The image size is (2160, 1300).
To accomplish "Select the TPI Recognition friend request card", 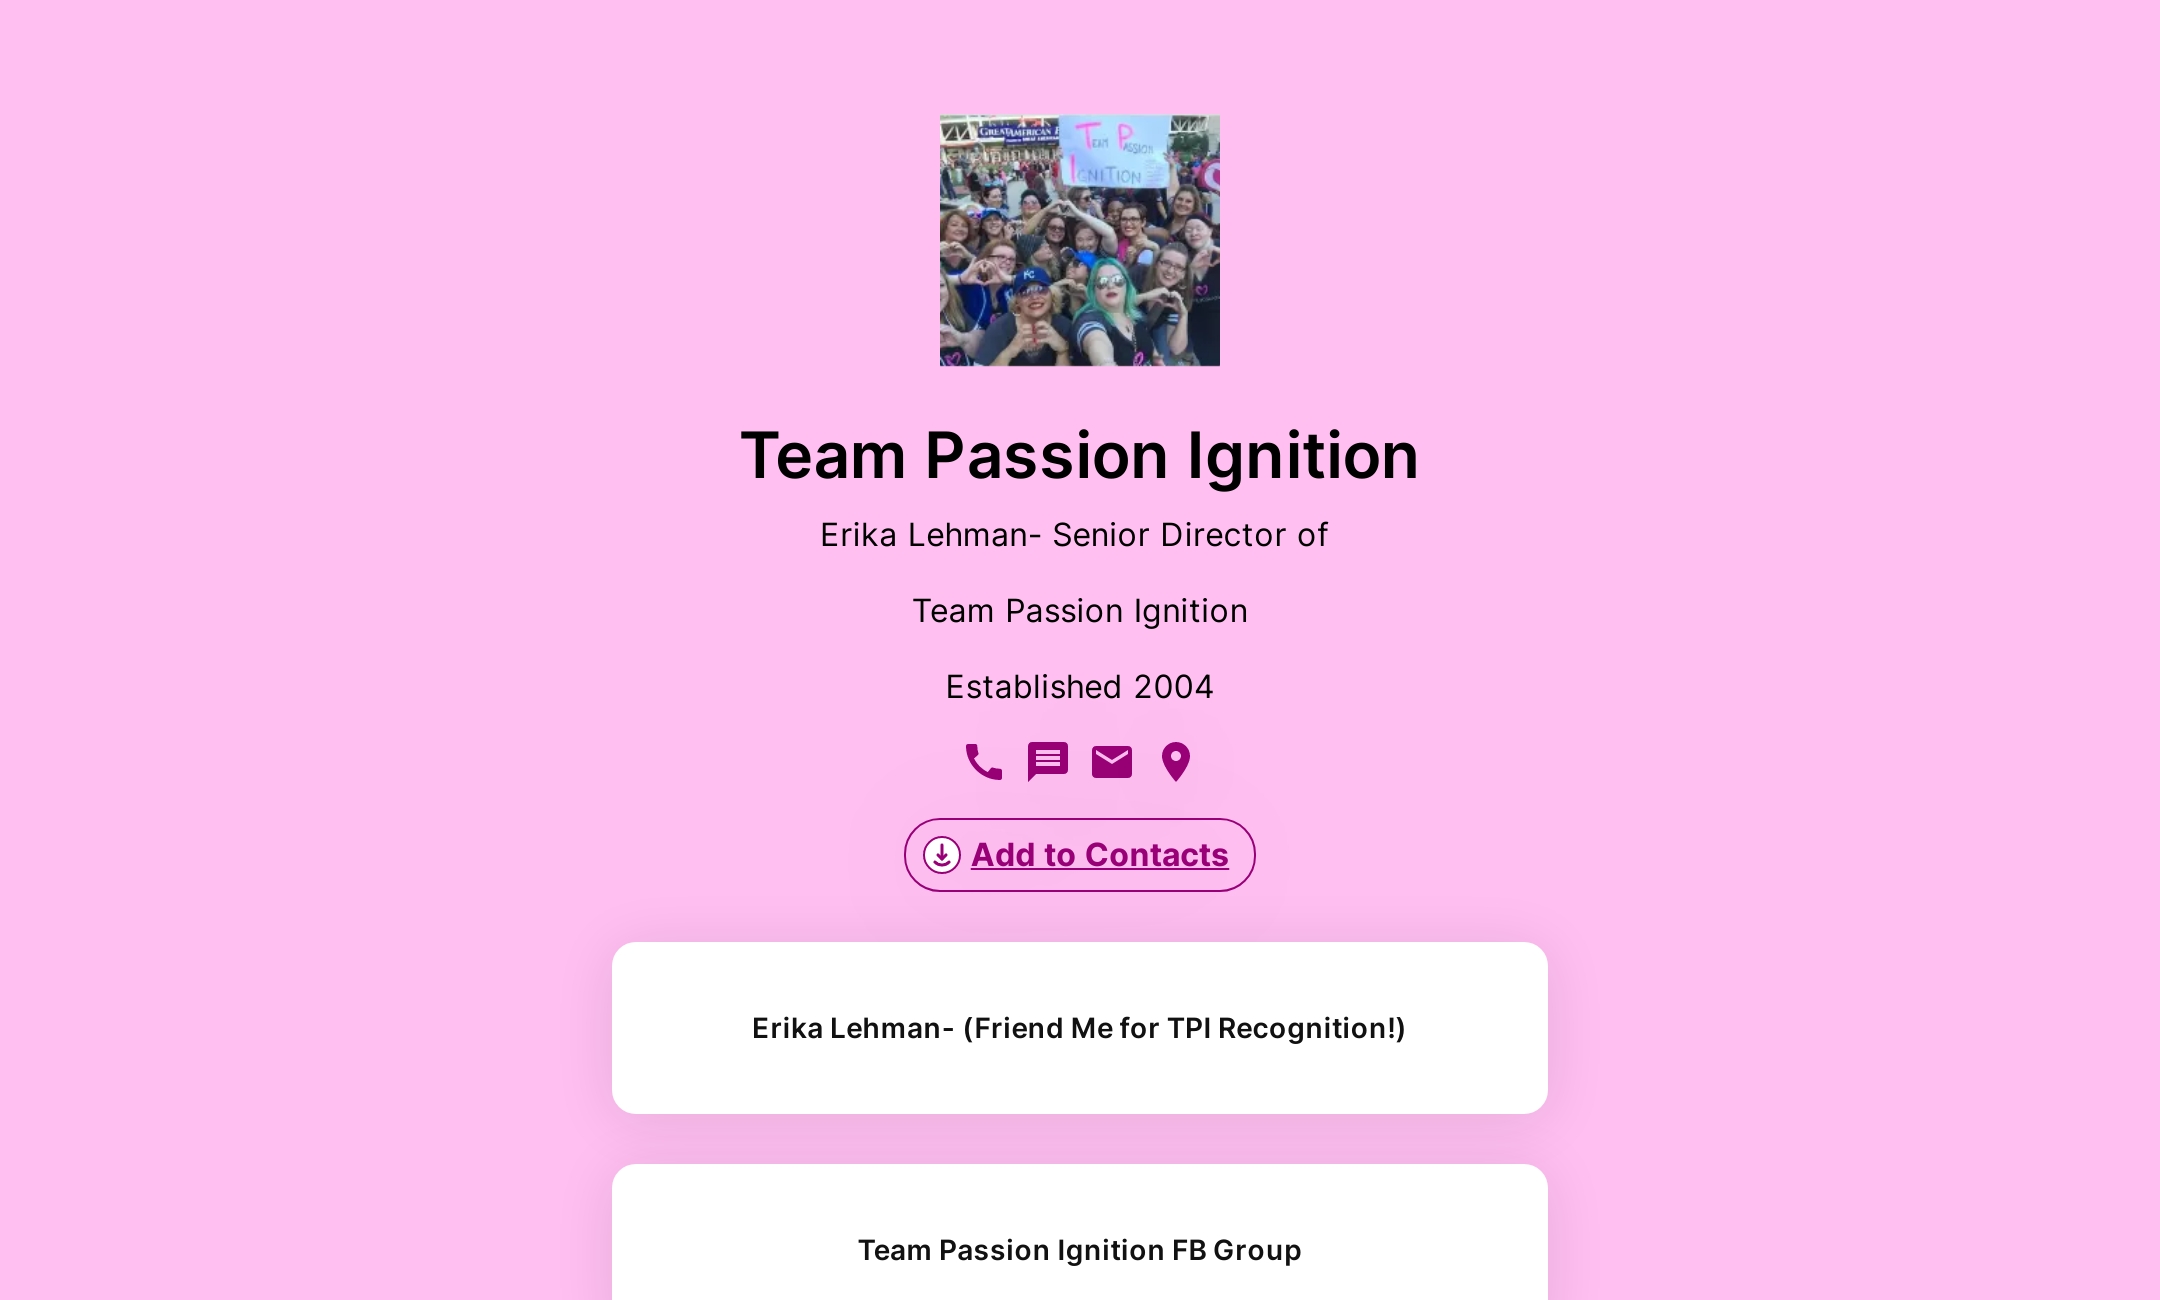I will coord(1079,1027).
